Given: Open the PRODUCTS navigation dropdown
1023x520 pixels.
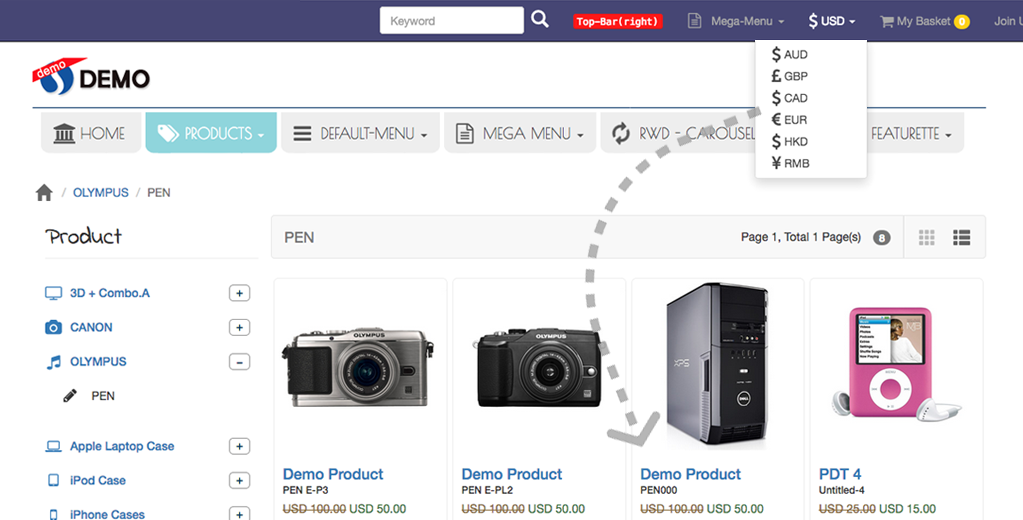Looking at the screenshot, I should (211, 132).
